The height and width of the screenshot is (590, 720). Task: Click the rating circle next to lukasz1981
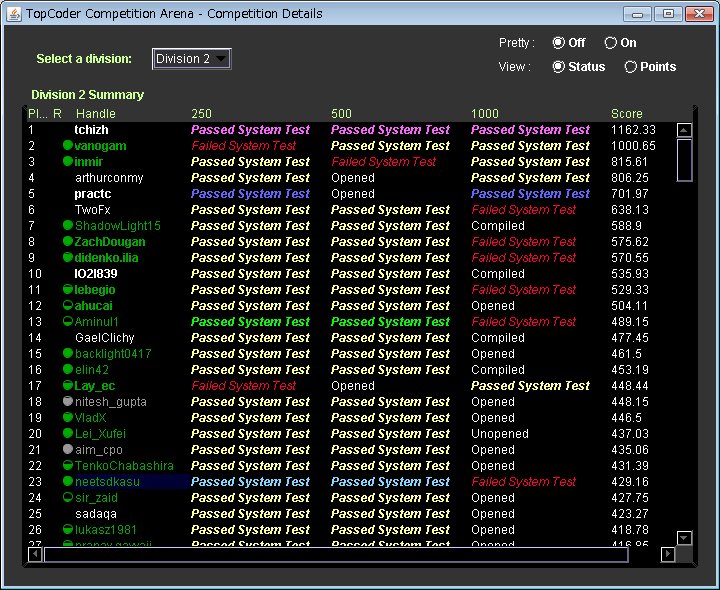(x=68, y=529)
